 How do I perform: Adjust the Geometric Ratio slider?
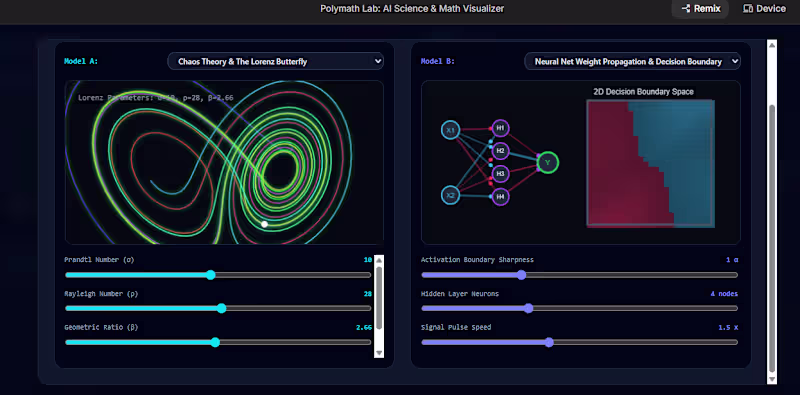[x=218, y=342]
